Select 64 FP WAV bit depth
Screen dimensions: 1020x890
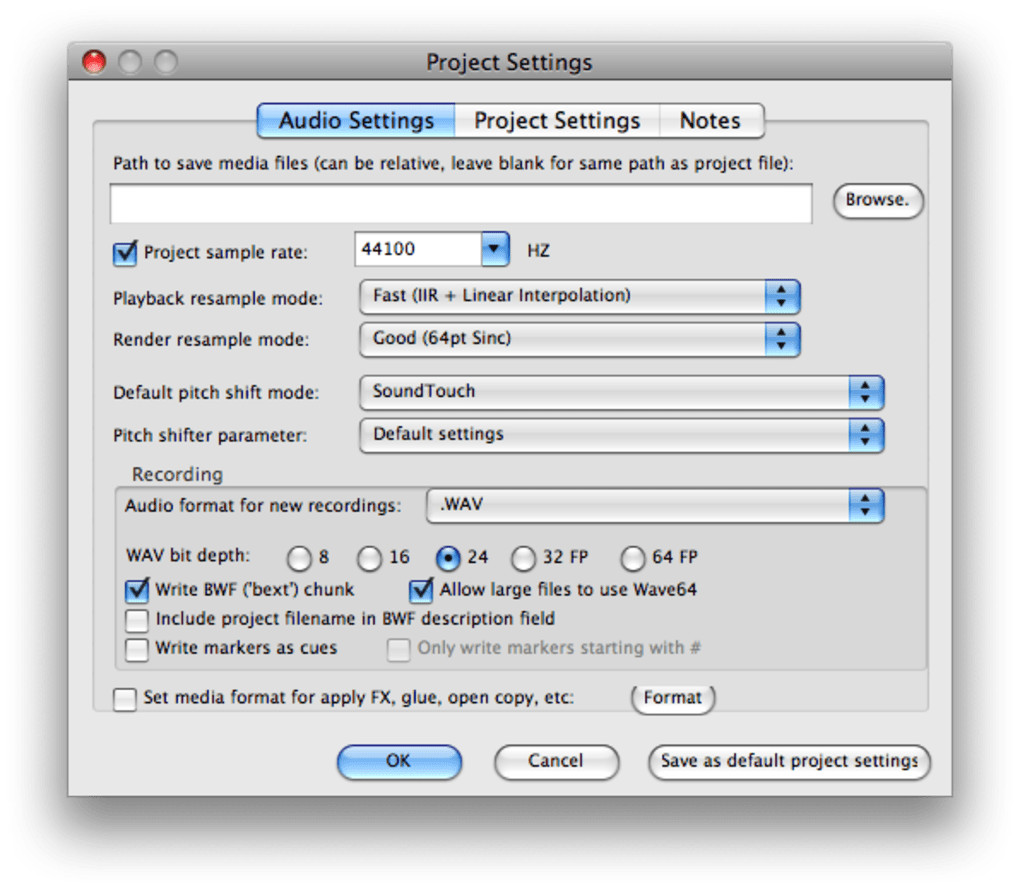(x=633, y=558)
